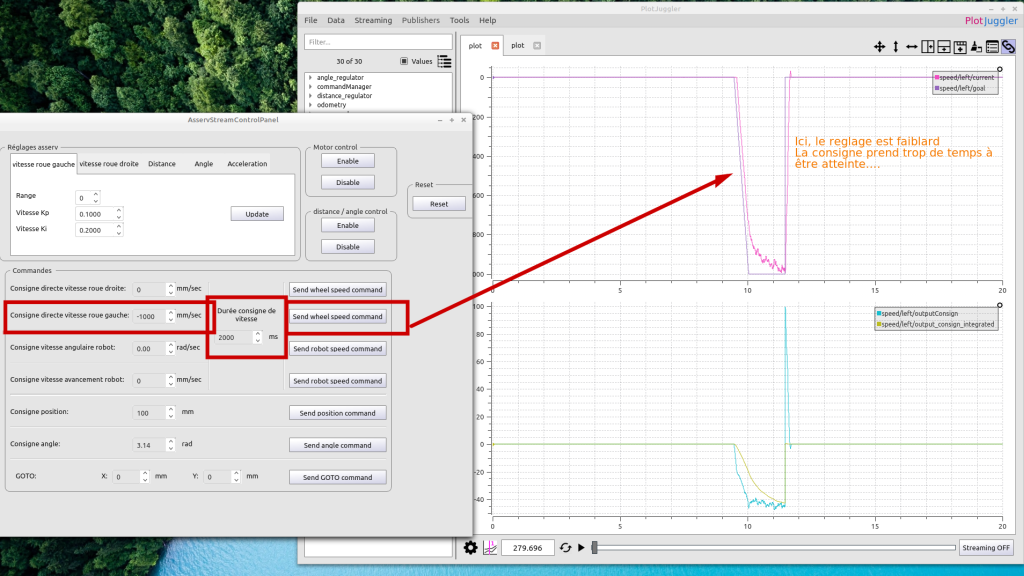
Task: Click the legend corner circle of top plot
Action: tap(999, 69)
